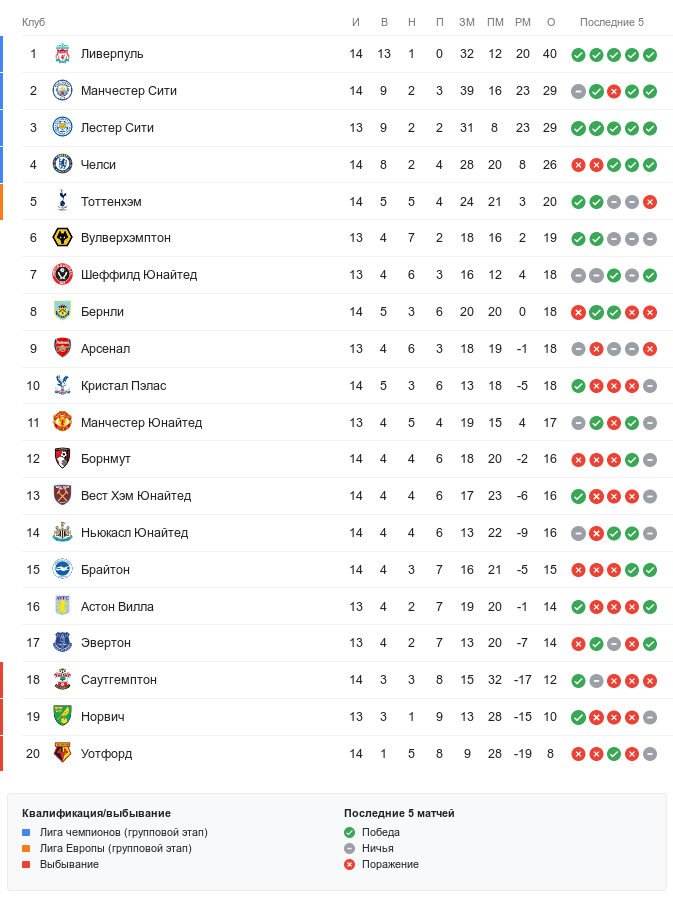Viewport: 673px width, 897px height.
Task: Click the Watford club crest icon
Action: pyautogui.click(x=62, y=754)
